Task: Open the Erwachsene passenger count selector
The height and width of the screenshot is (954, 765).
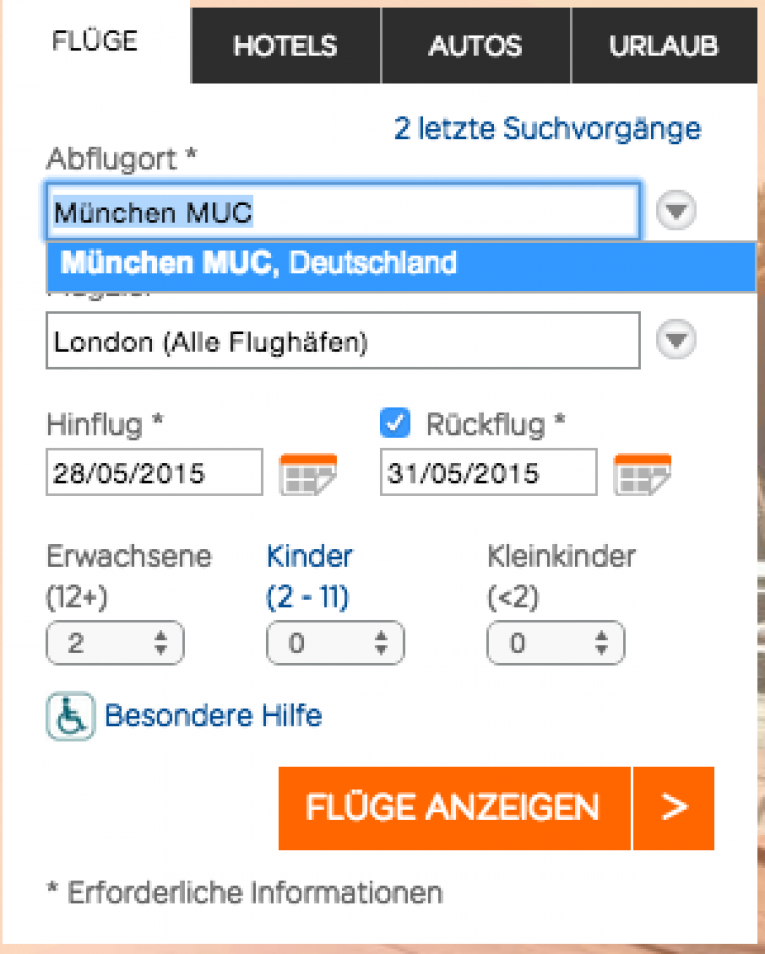Action: click(x=114, y=643)
